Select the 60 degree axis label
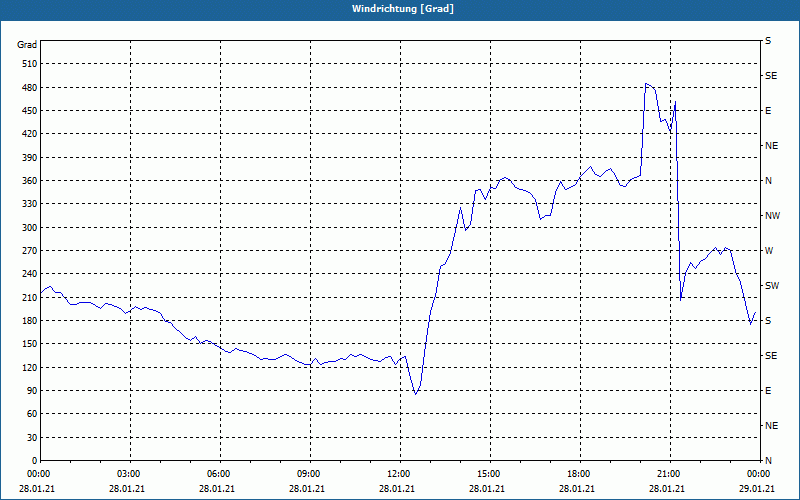This screenshot has height=500, width=800. [32, 414]
